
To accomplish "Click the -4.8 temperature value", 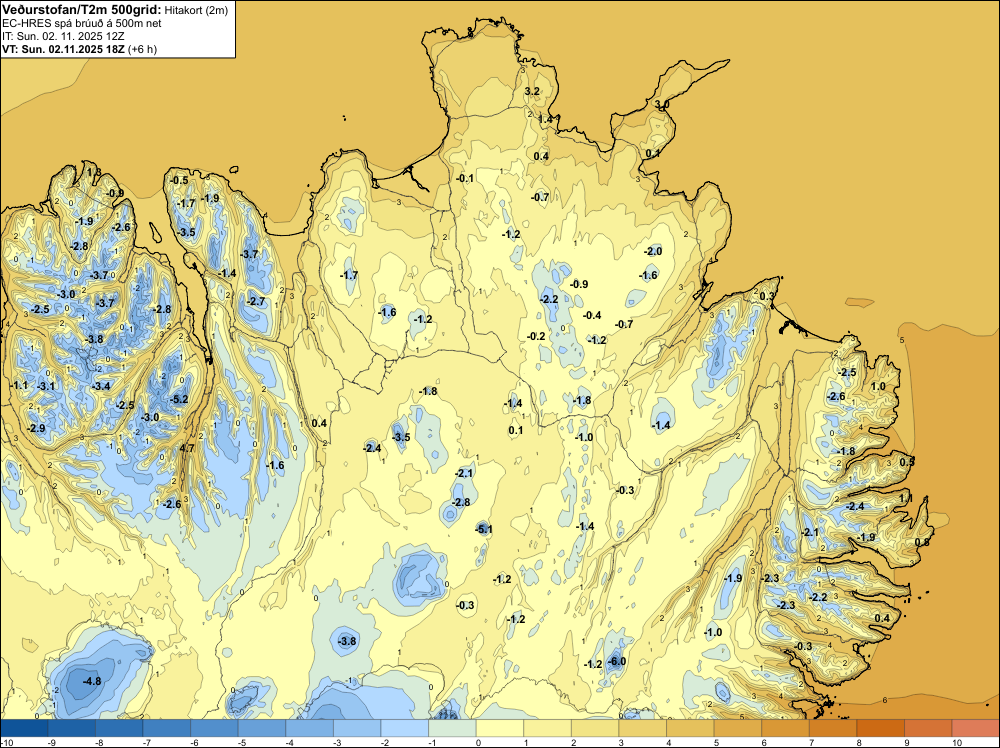I will click(x=92, y=681).
